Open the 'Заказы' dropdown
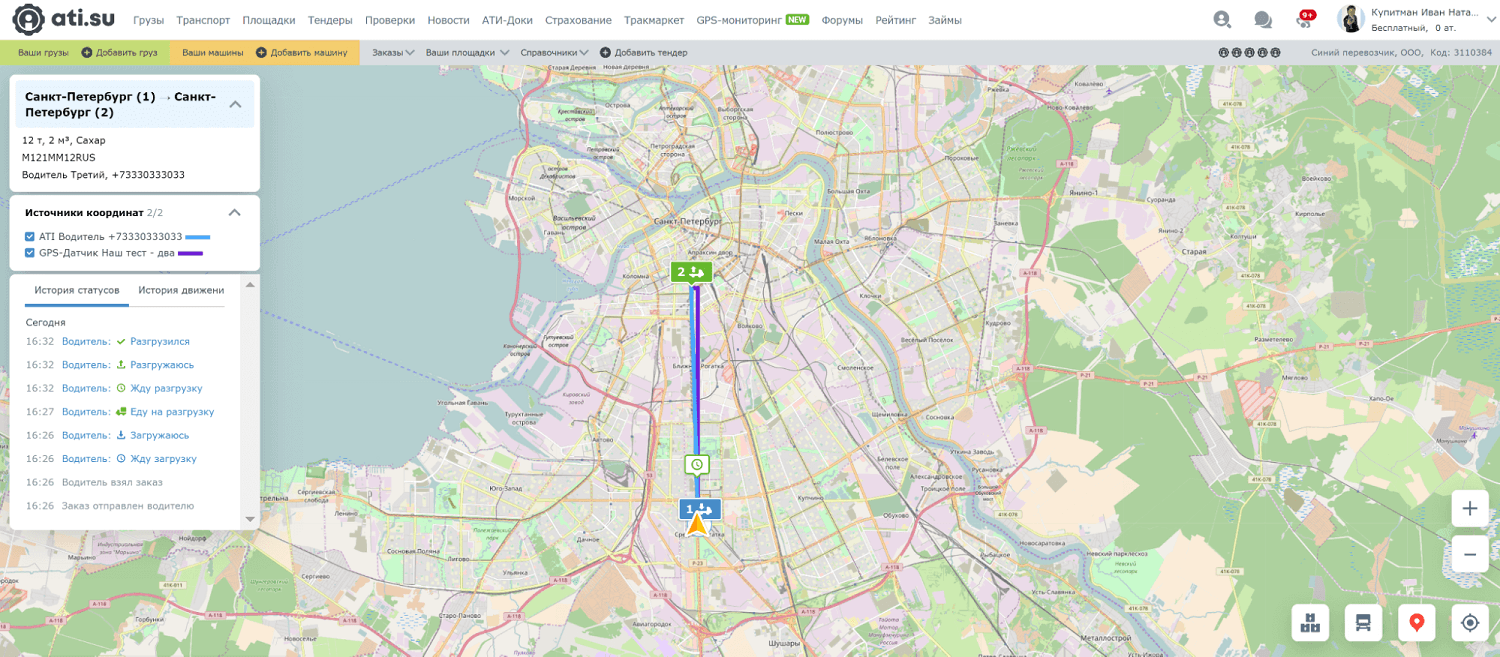1500x657 pixels. [x=394, y=52]
